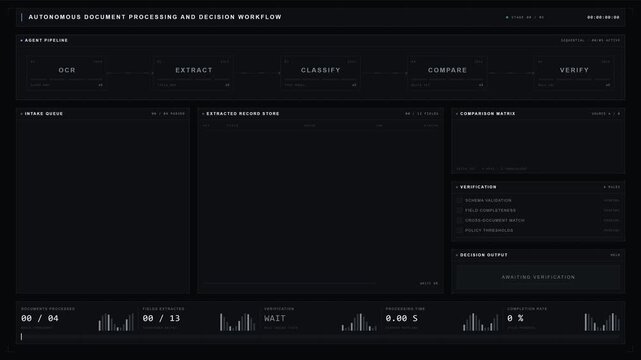
Task: Click the Processing Time value 0.00 S
Action: coord(401,318)
